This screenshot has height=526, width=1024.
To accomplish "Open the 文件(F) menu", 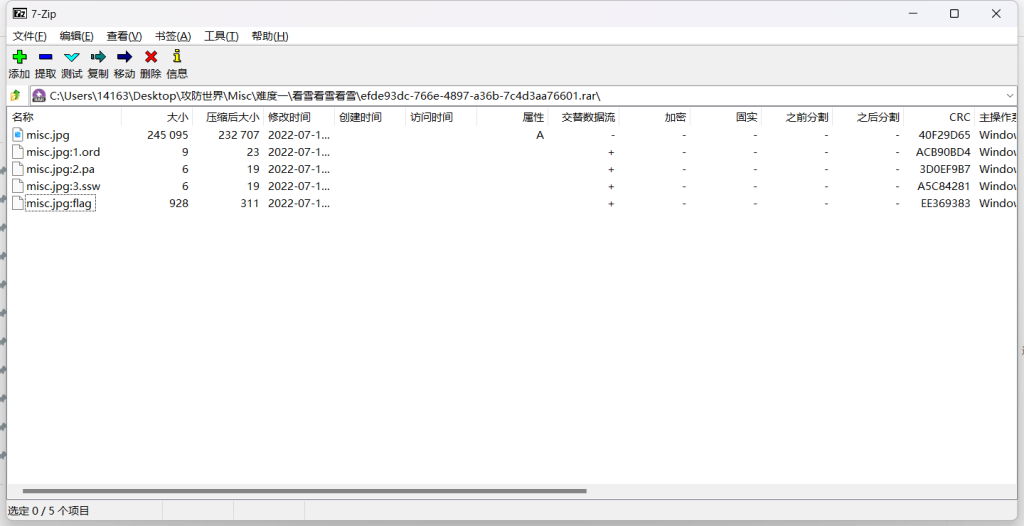I will [29, 36].
